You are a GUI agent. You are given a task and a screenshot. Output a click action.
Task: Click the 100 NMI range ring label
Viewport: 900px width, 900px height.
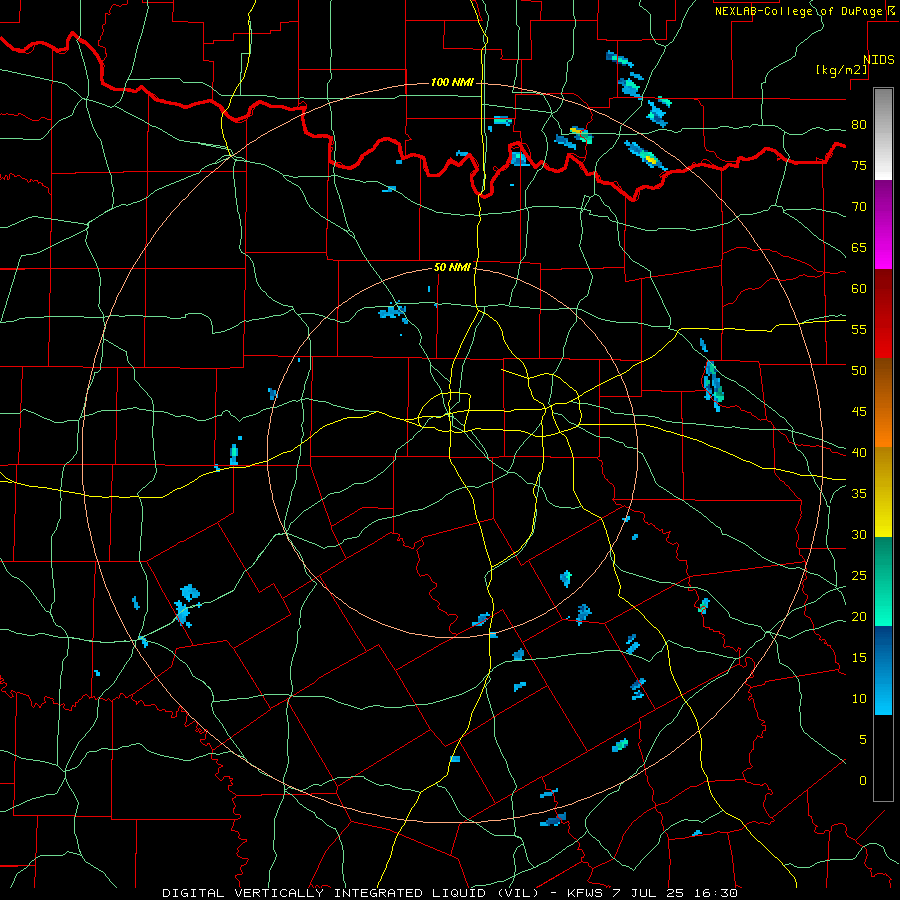point(452,82)
